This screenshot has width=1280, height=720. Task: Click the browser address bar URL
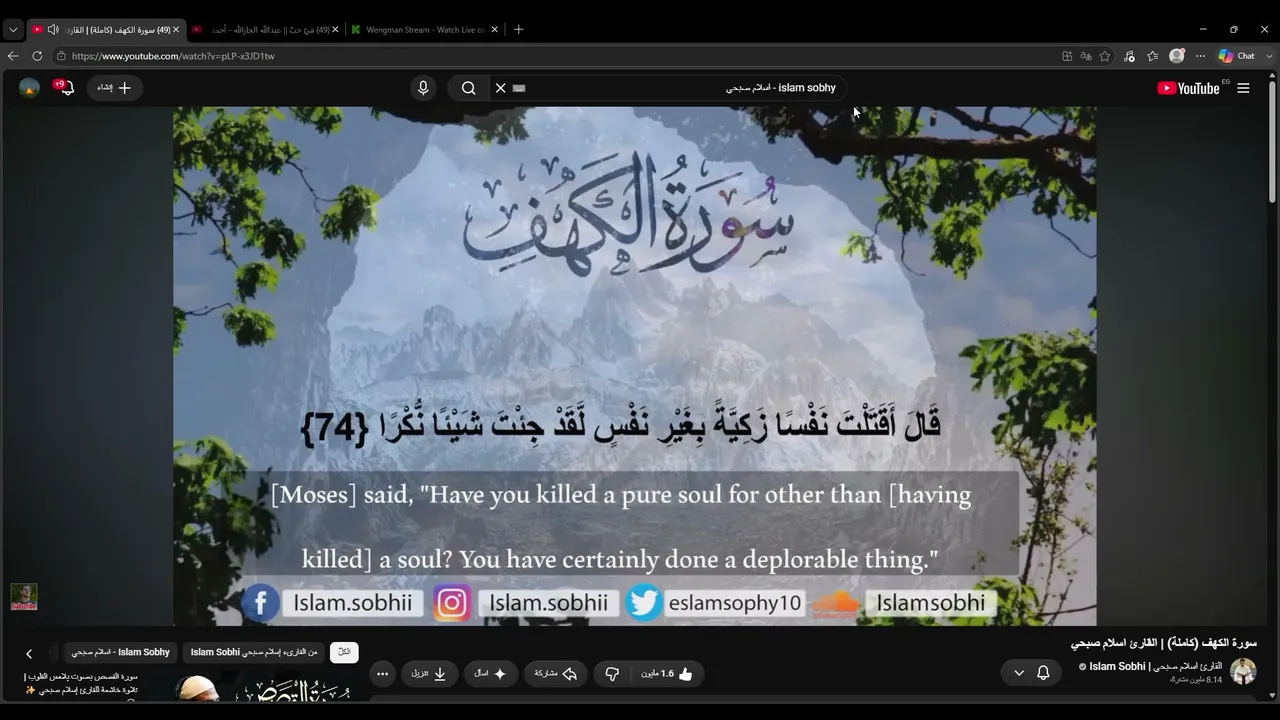point(173,56)
